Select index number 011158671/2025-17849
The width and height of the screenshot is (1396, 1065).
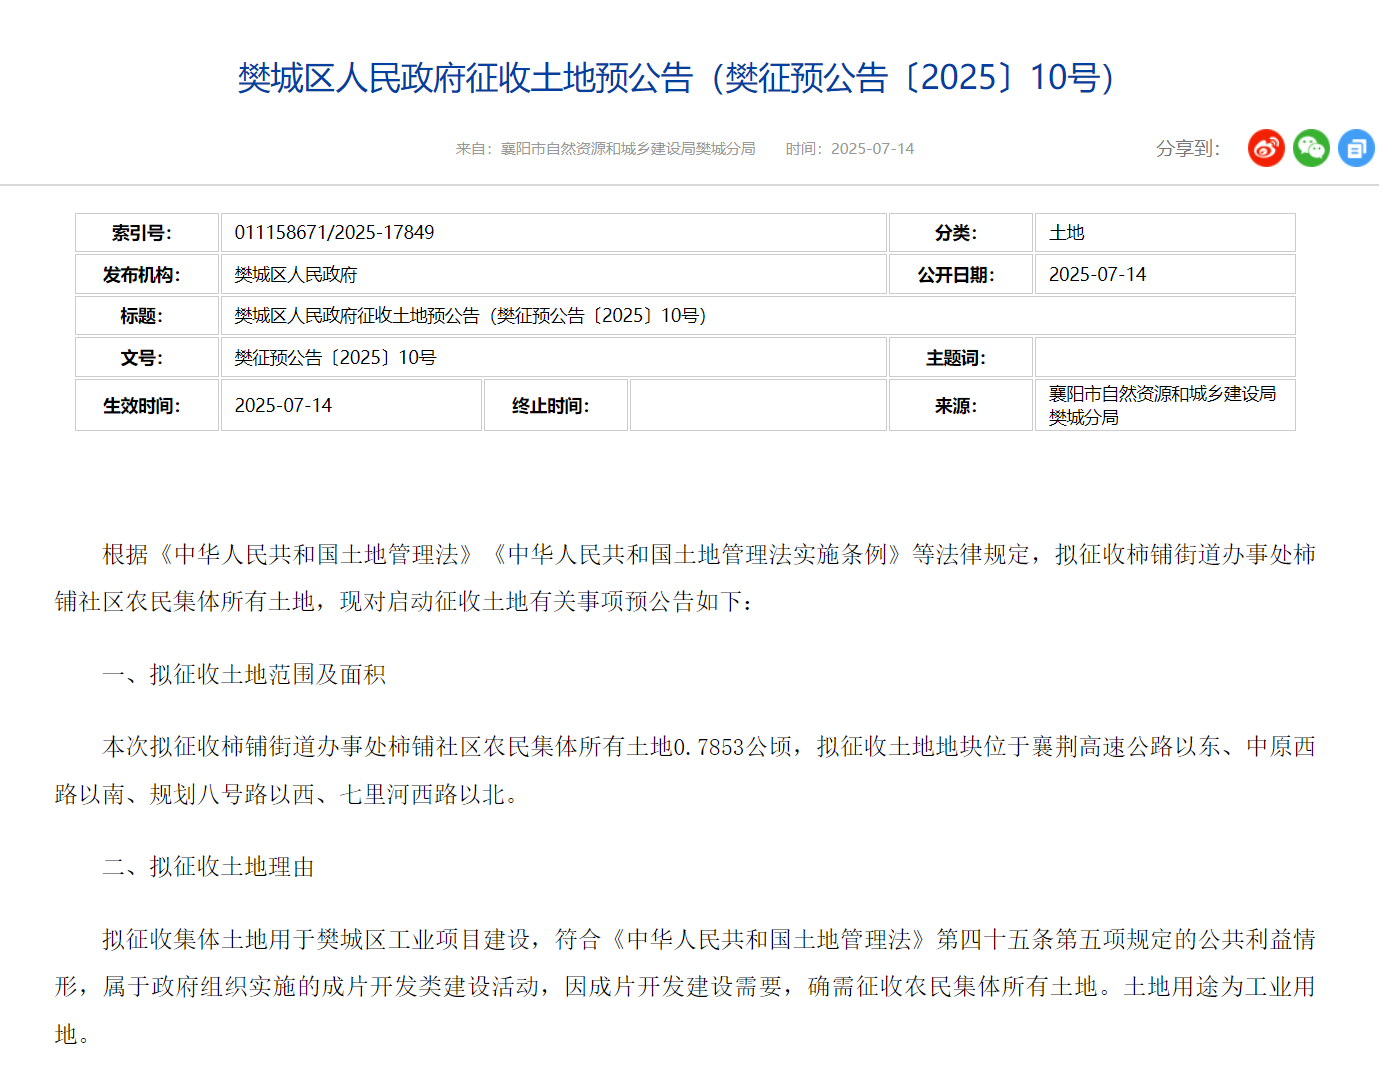tap(335, 232)
